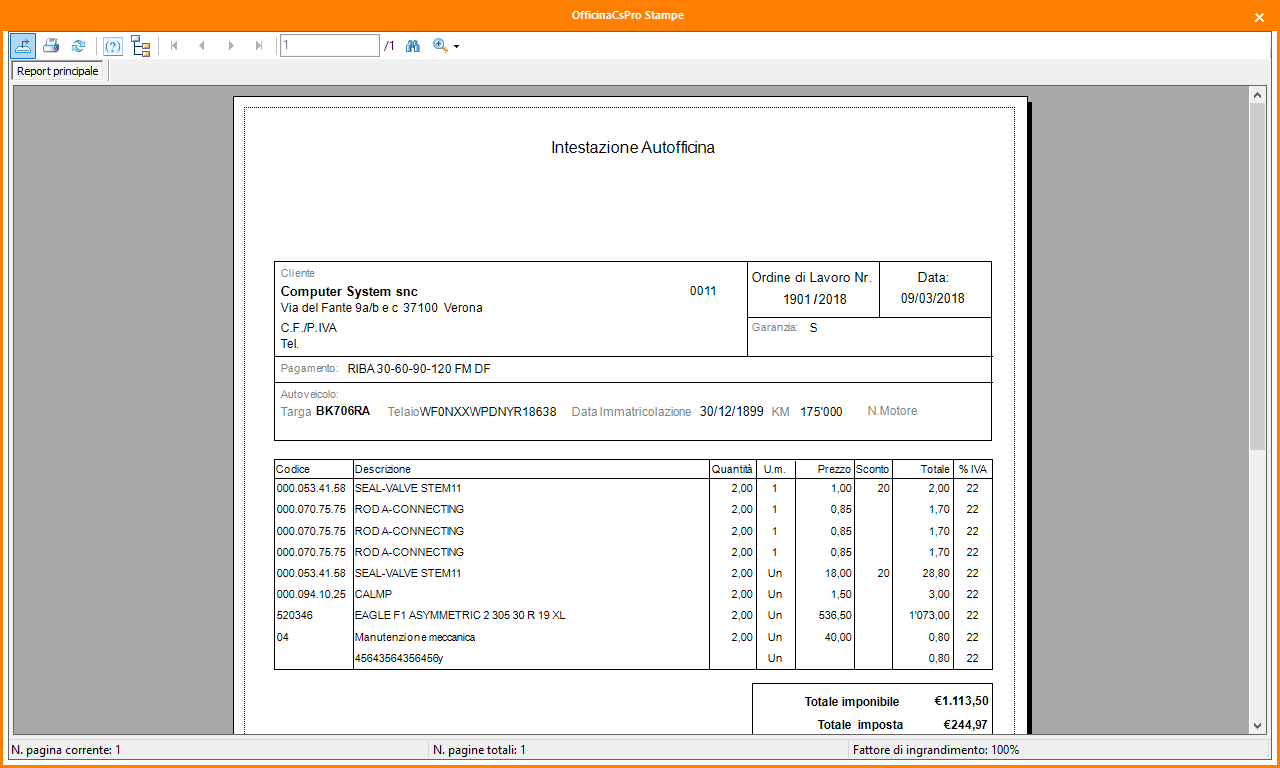Go to previous page arrow
This screenshot has height=768, width=1280.
click(x=202, y=46)
